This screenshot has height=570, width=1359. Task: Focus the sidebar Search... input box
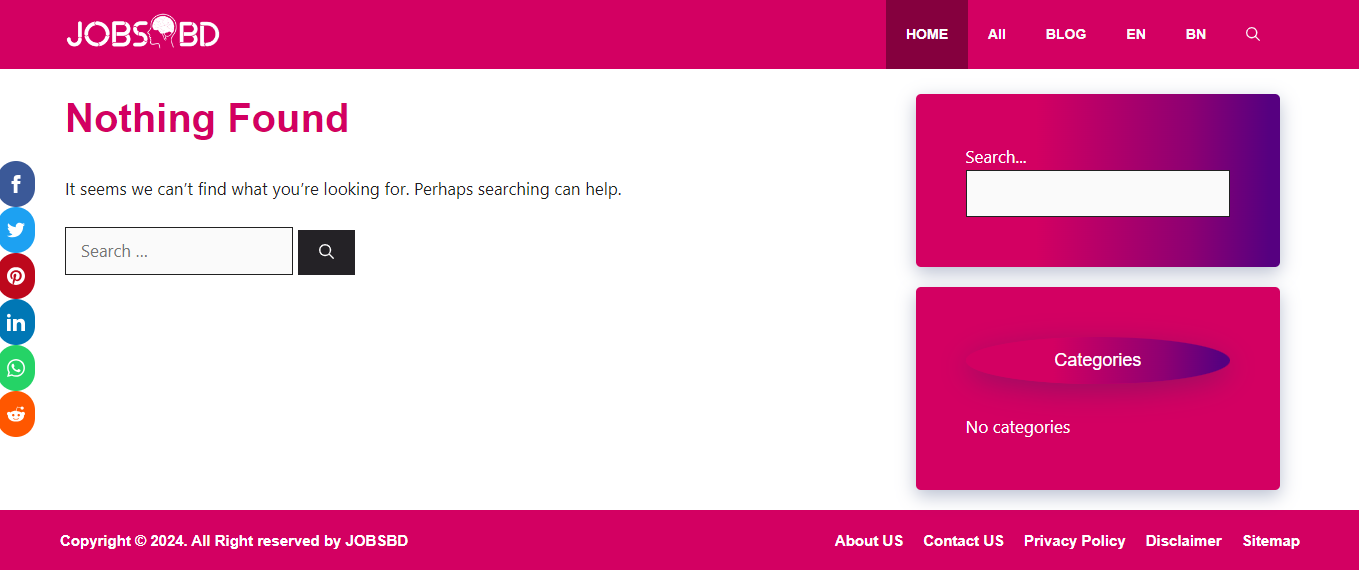point(1097,193)
